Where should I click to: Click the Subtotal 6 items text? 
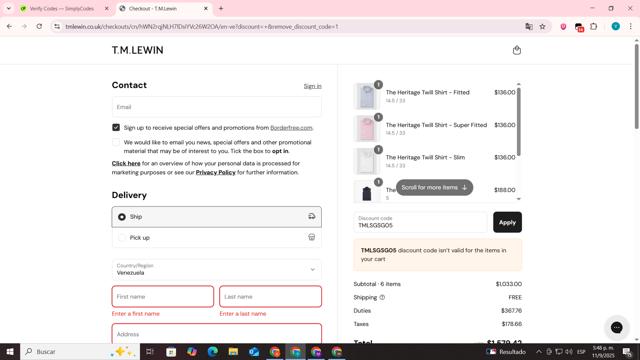click(377, 284)
